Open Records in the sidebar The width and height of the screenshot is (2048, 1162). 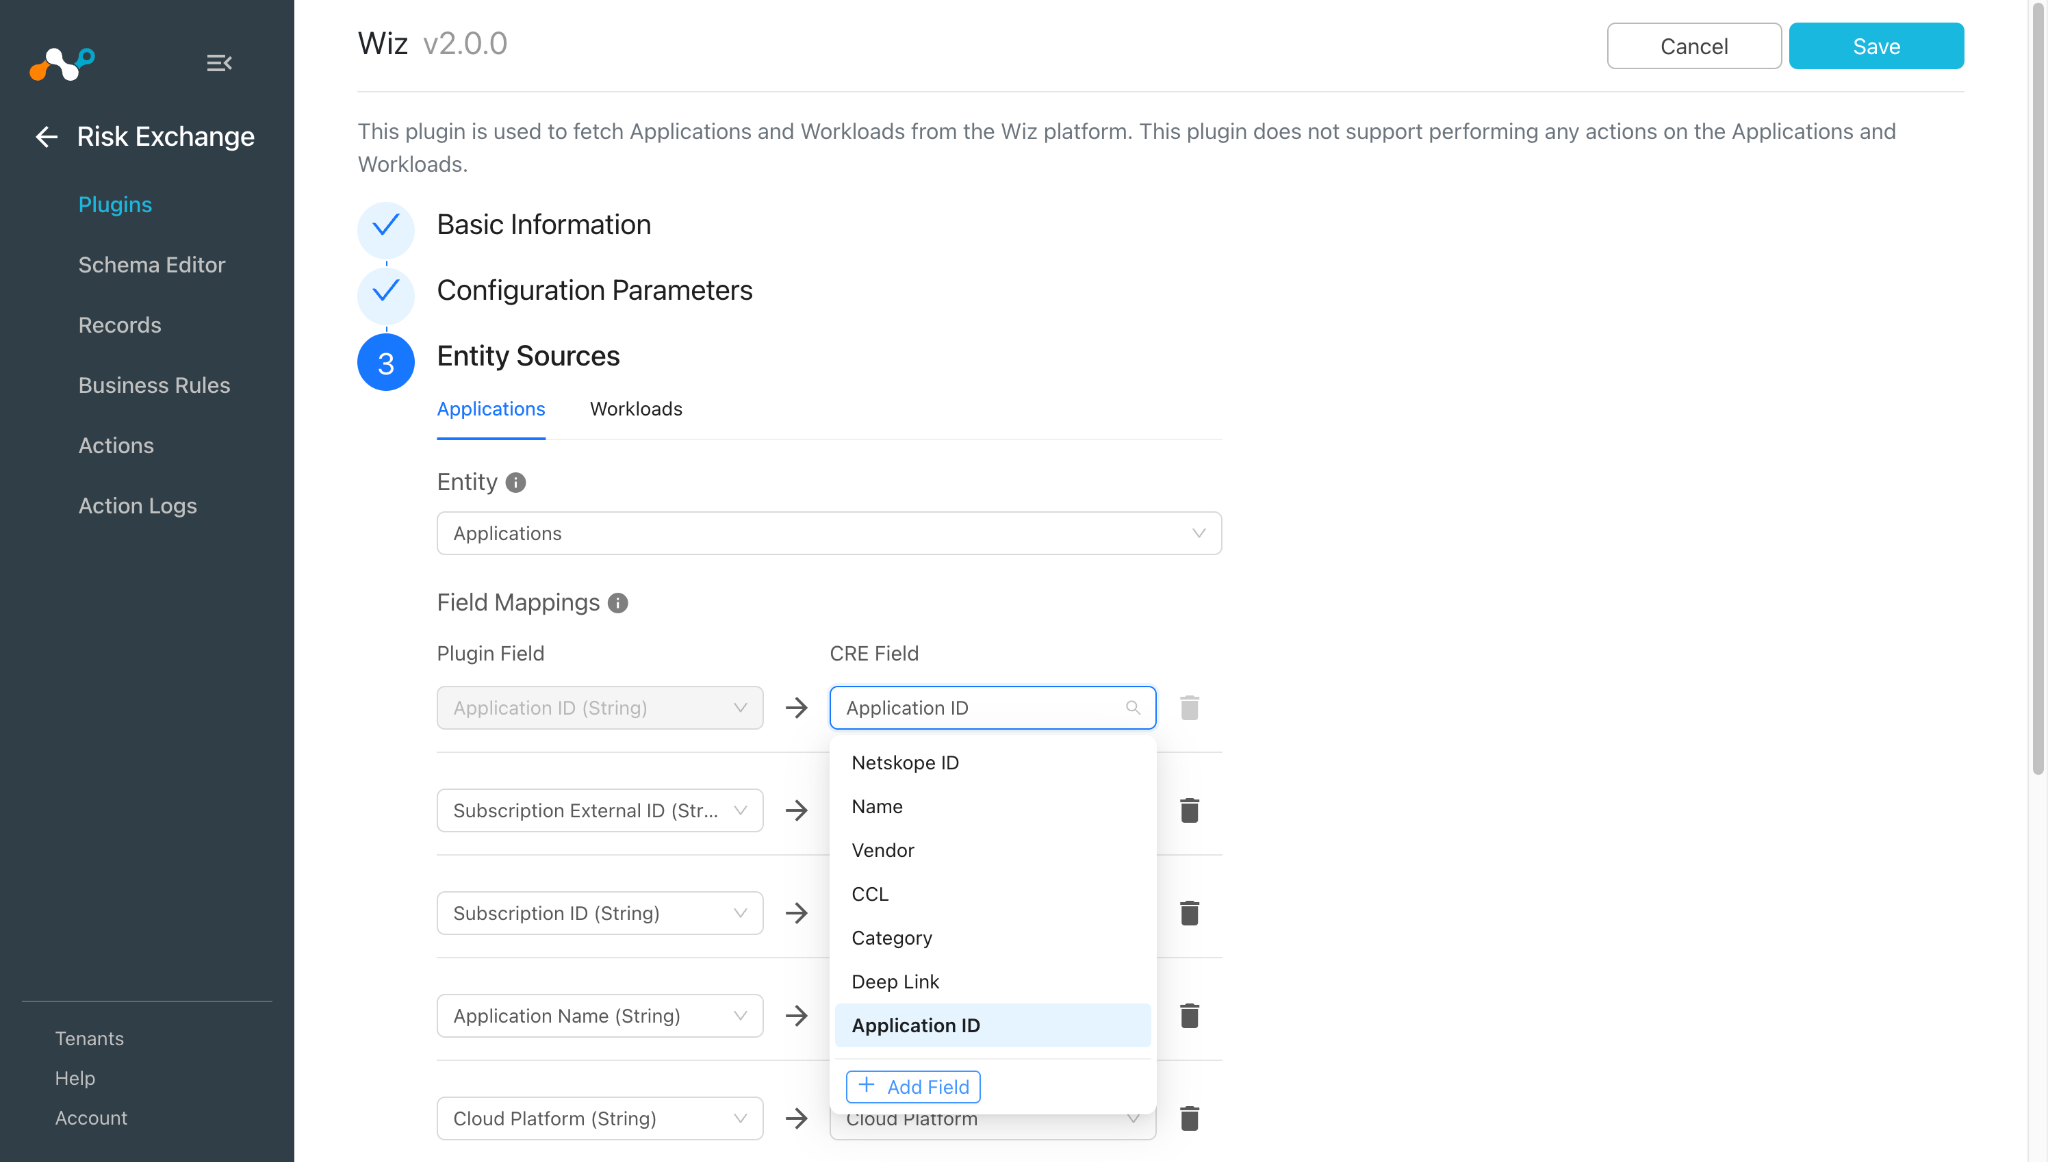(x=120, y=325)
